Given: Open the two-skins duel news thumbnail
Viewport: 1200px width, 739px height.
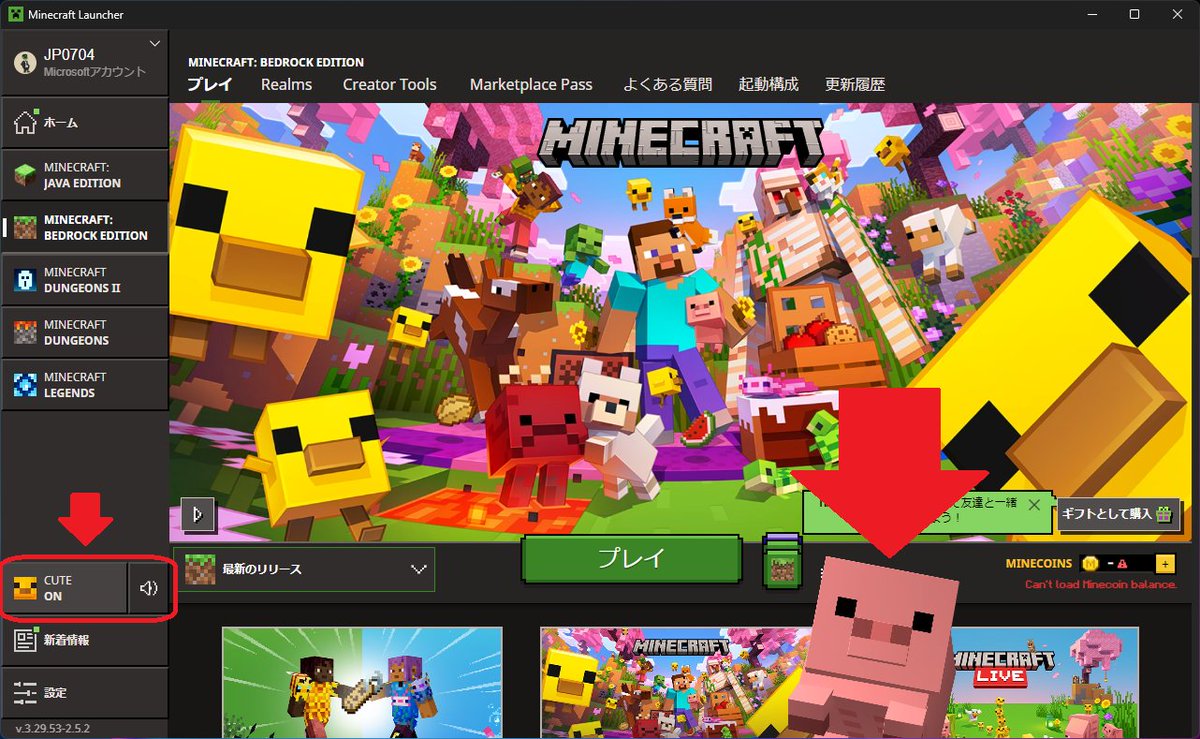Looking at the screenshot, I should 362,683.
